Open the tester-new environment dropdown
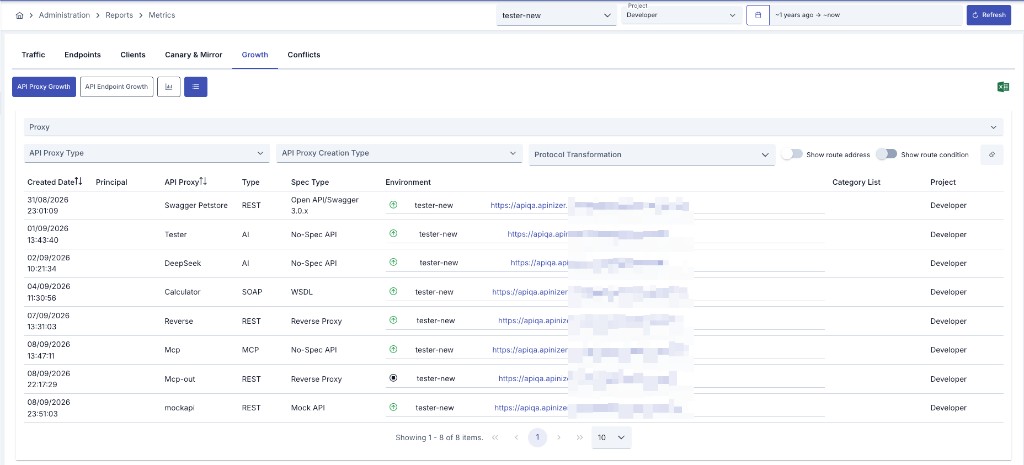Screen dimensions: 1024x465 [x=556, y=16]
